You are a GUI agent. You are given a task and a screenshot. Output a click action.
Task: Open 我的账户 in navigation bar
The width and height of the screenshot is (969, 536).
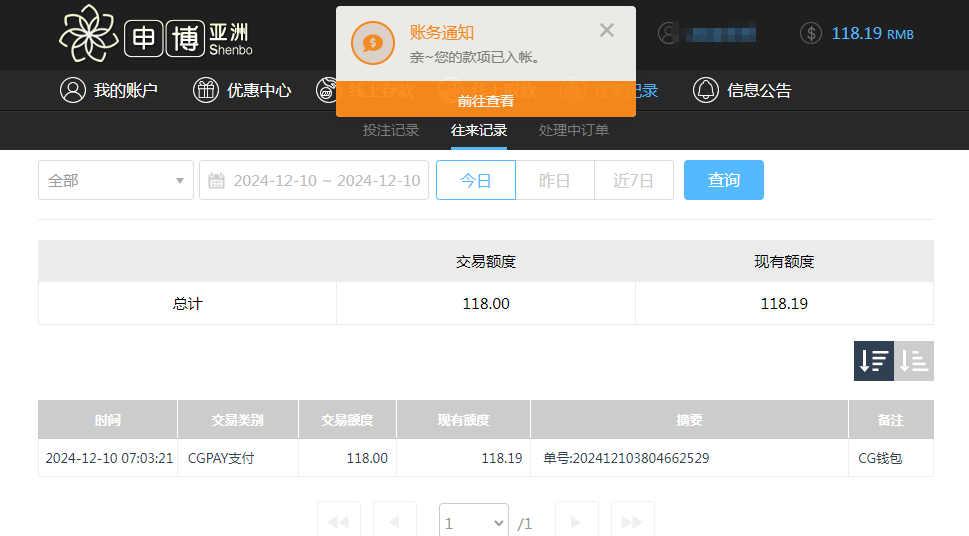[109, 90]
